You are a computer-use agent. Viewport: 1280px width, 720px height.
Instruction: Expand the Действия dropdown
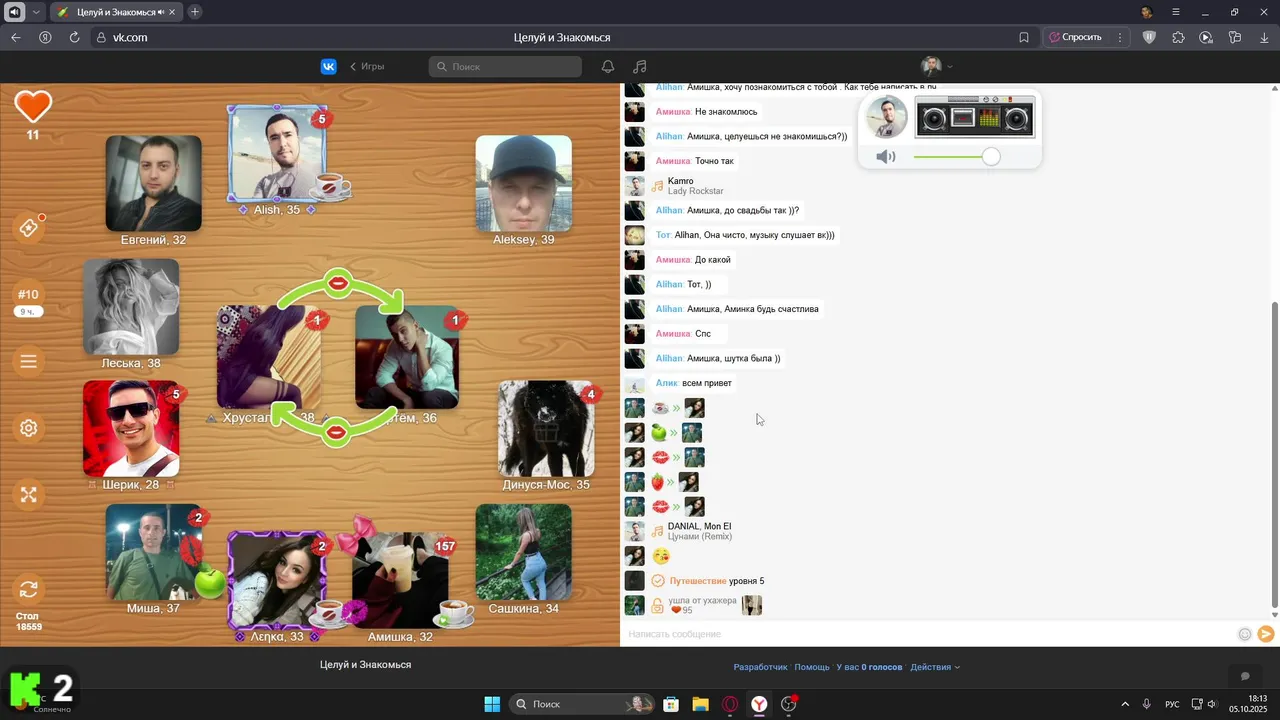[935, 667]
